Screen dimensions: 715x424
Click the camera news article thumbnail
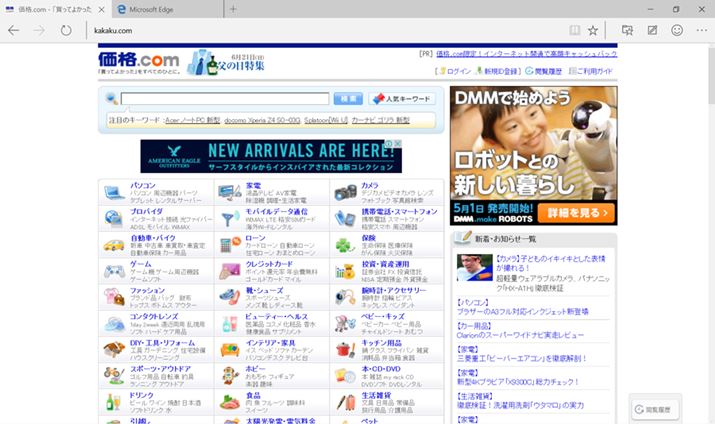pos(474,268)
